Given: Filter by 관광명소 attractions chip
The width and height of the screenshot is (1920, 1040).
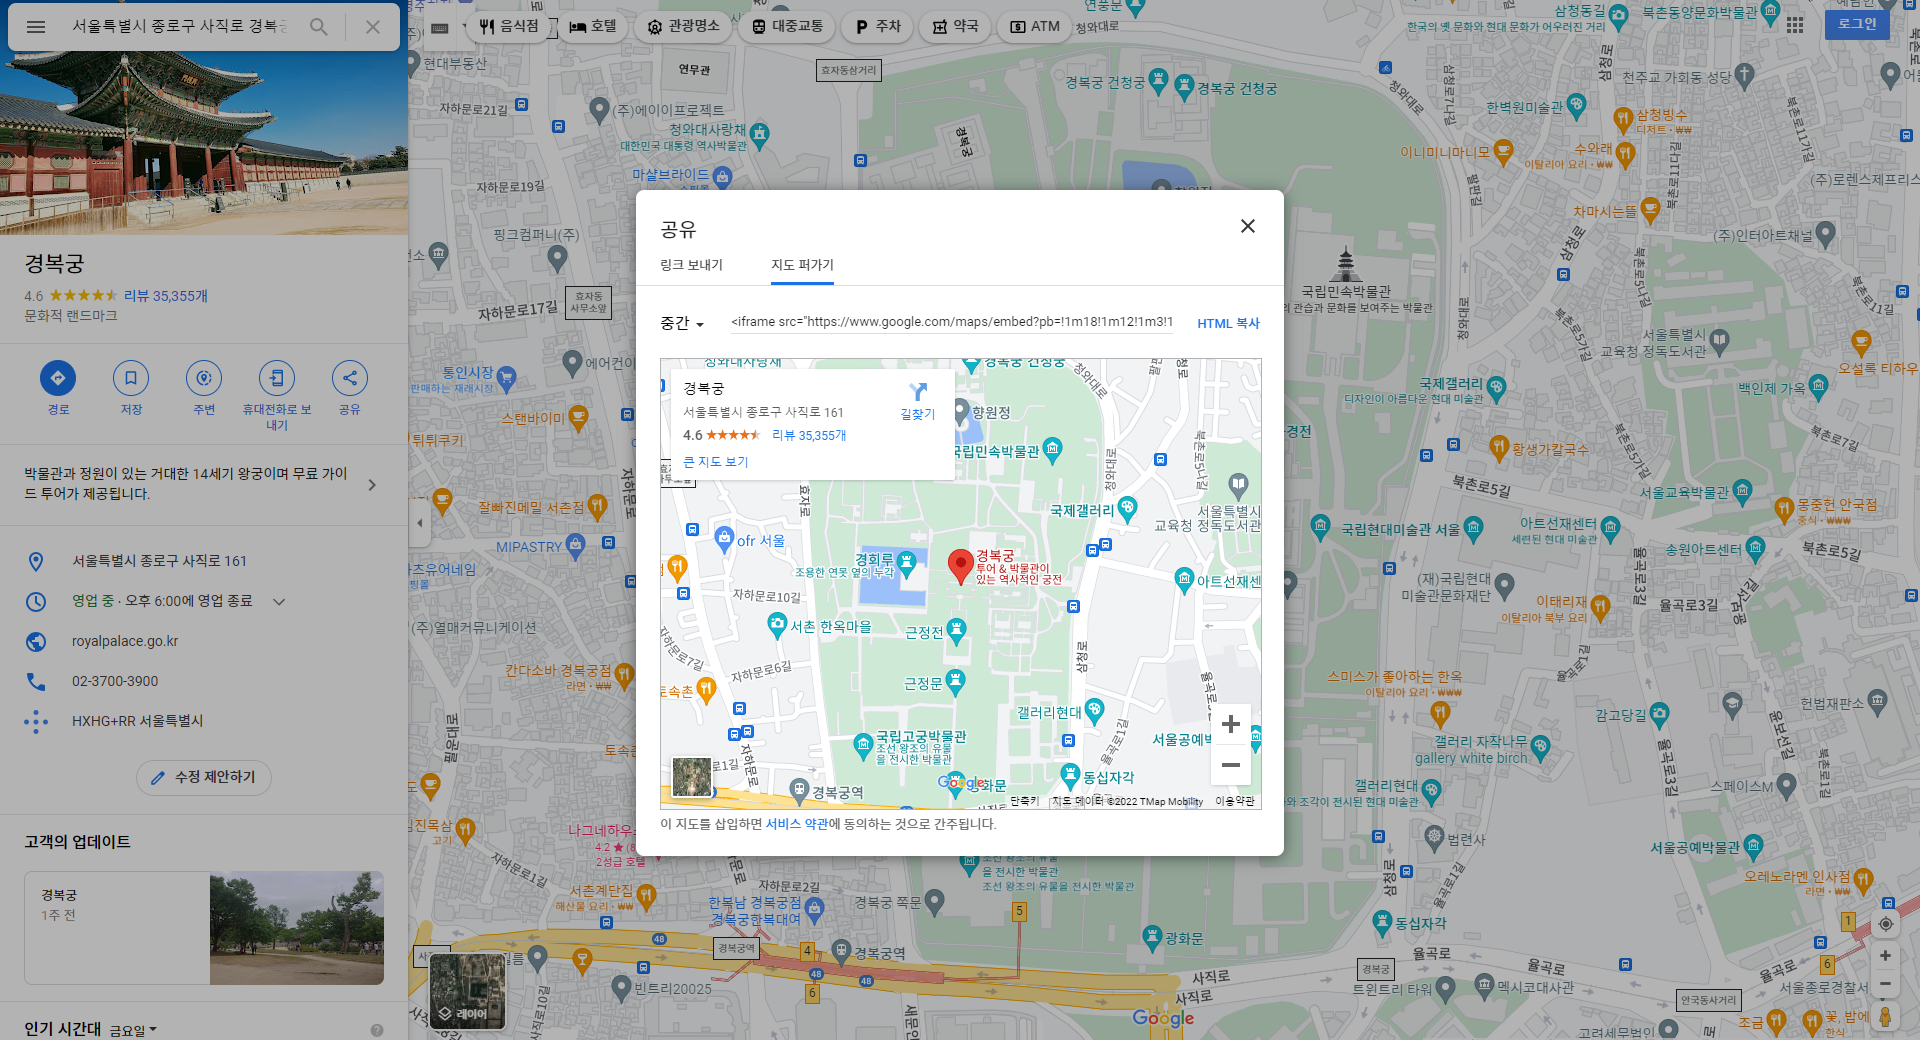Looking at the screenshot, I should 684,26.
